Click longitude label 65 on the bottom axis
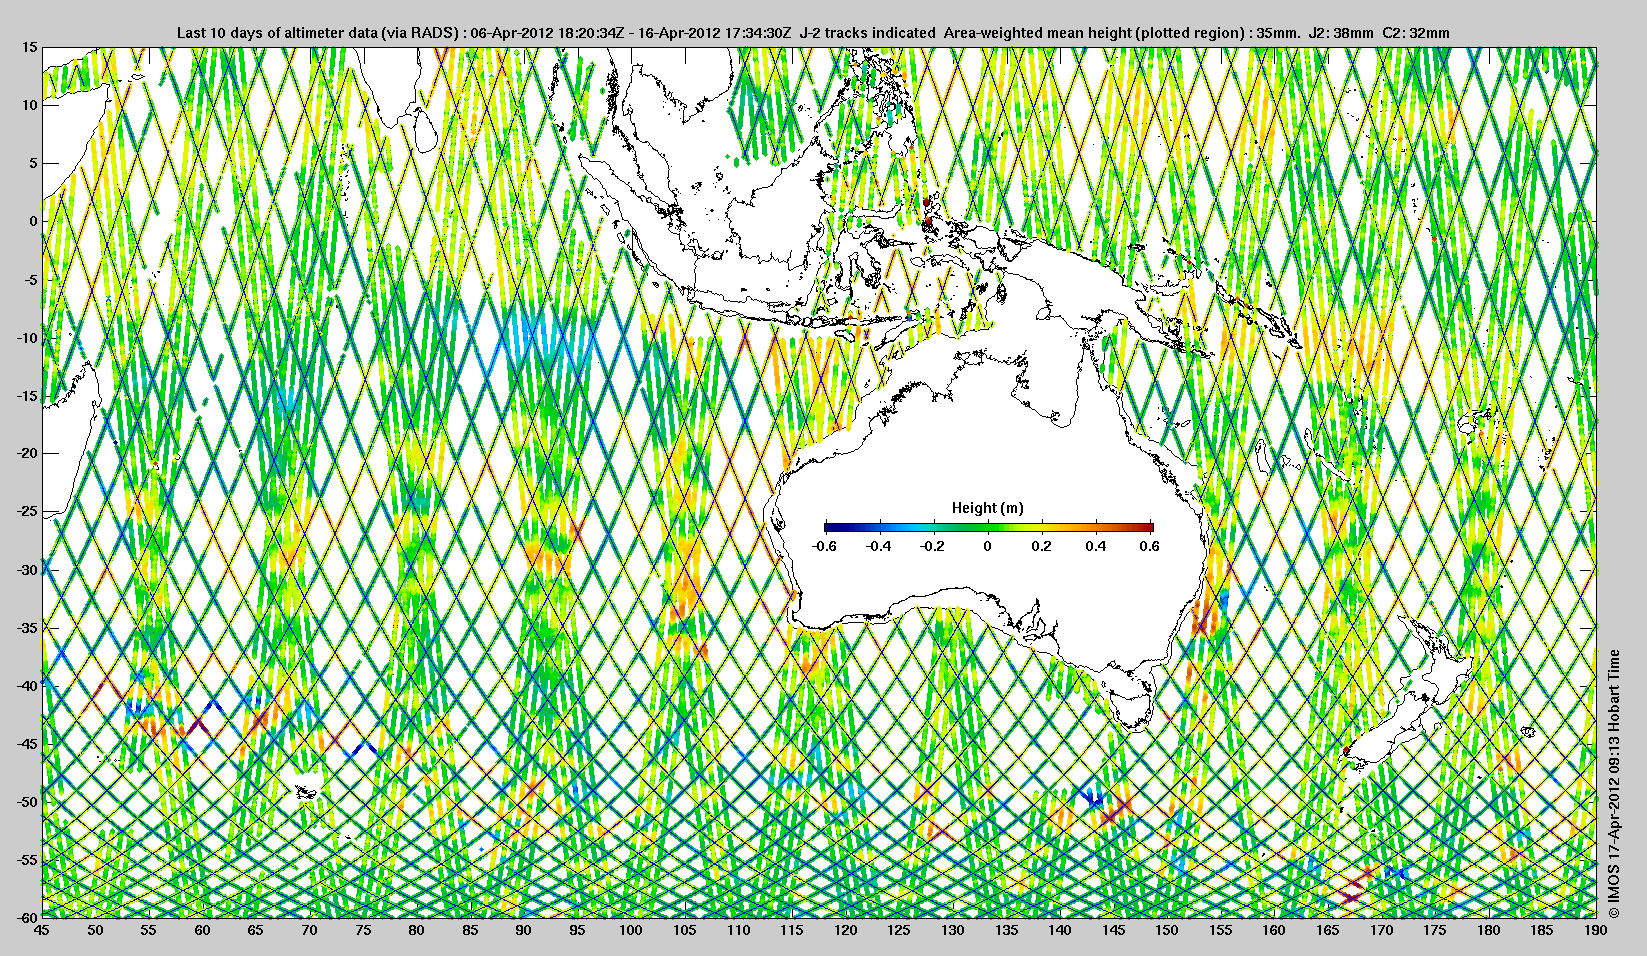Screen dimensions: 1647x956 pos(255,930)
